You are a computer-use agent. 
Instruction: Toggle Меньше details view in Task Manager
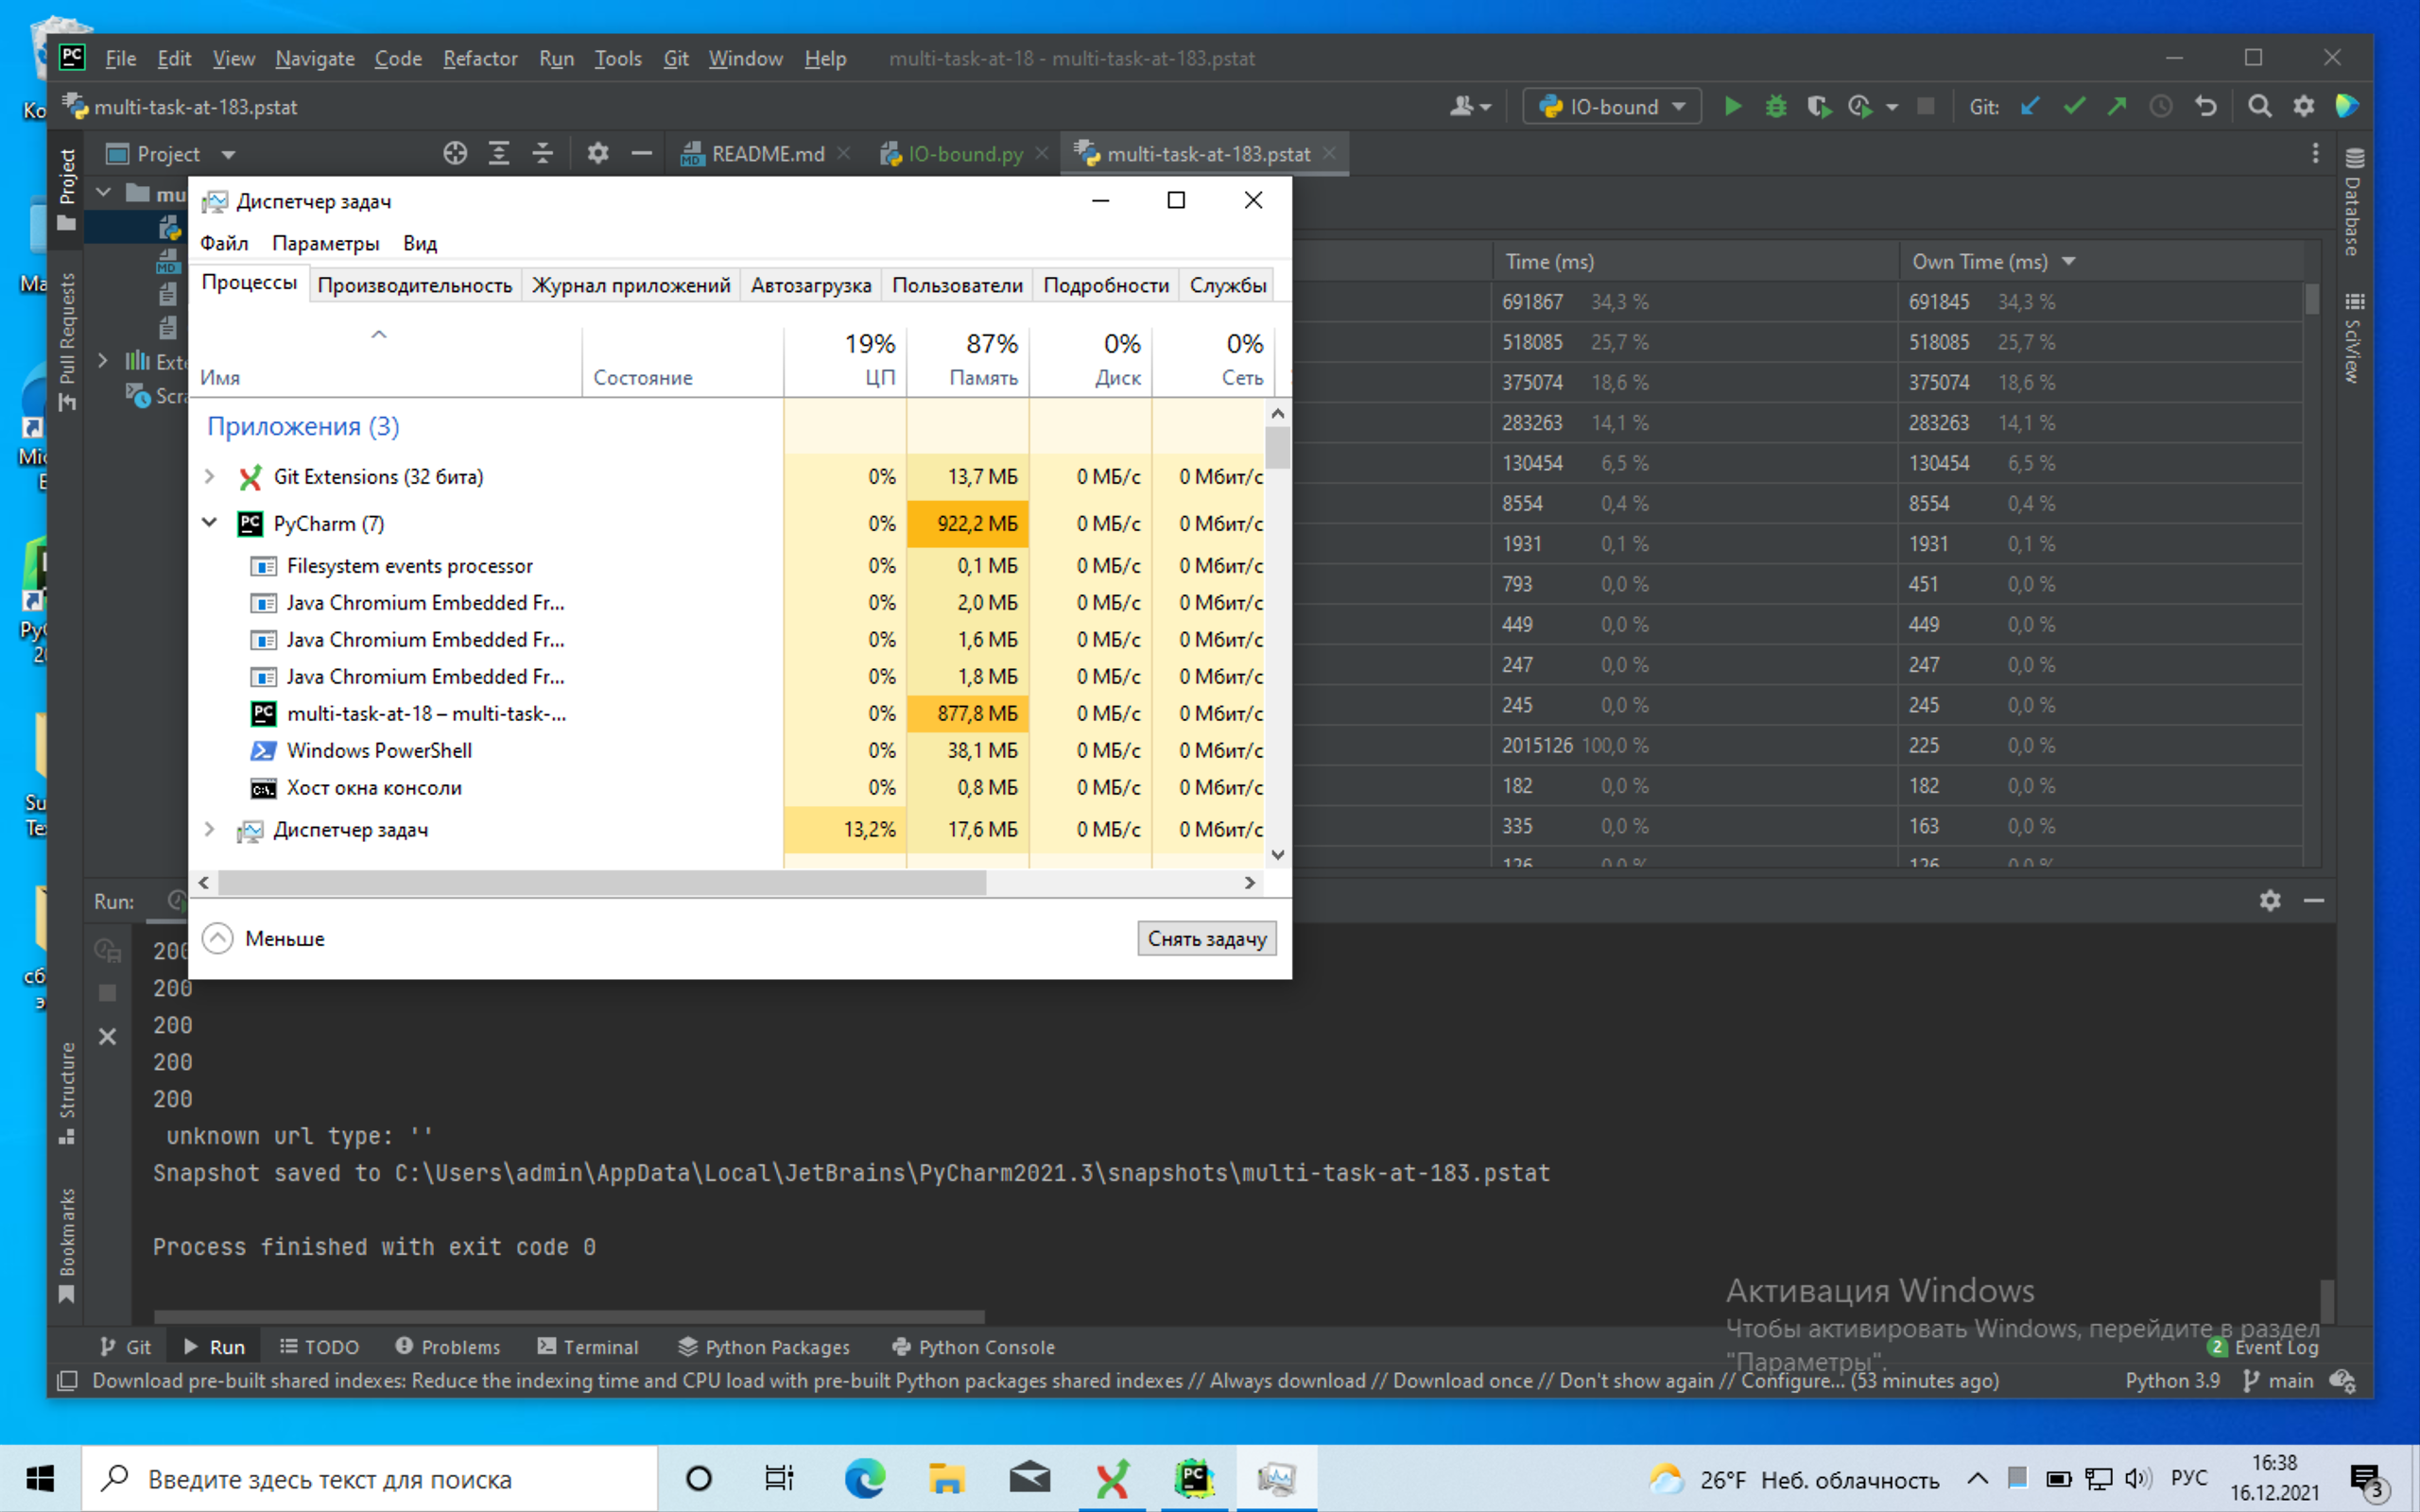[x=264, y=938]
